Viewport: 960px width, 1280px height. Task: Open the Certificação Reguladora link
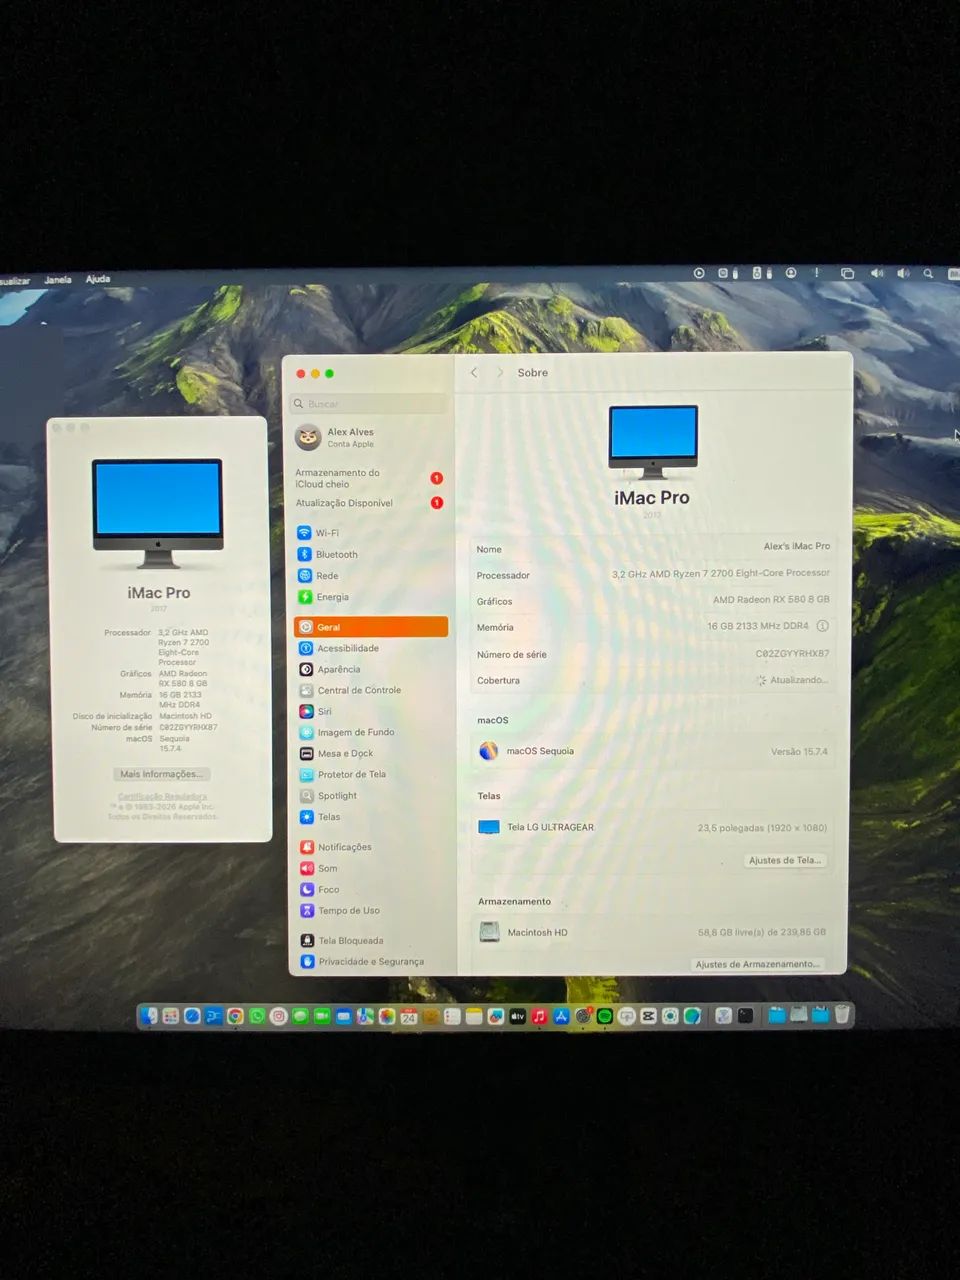[164, 795]
